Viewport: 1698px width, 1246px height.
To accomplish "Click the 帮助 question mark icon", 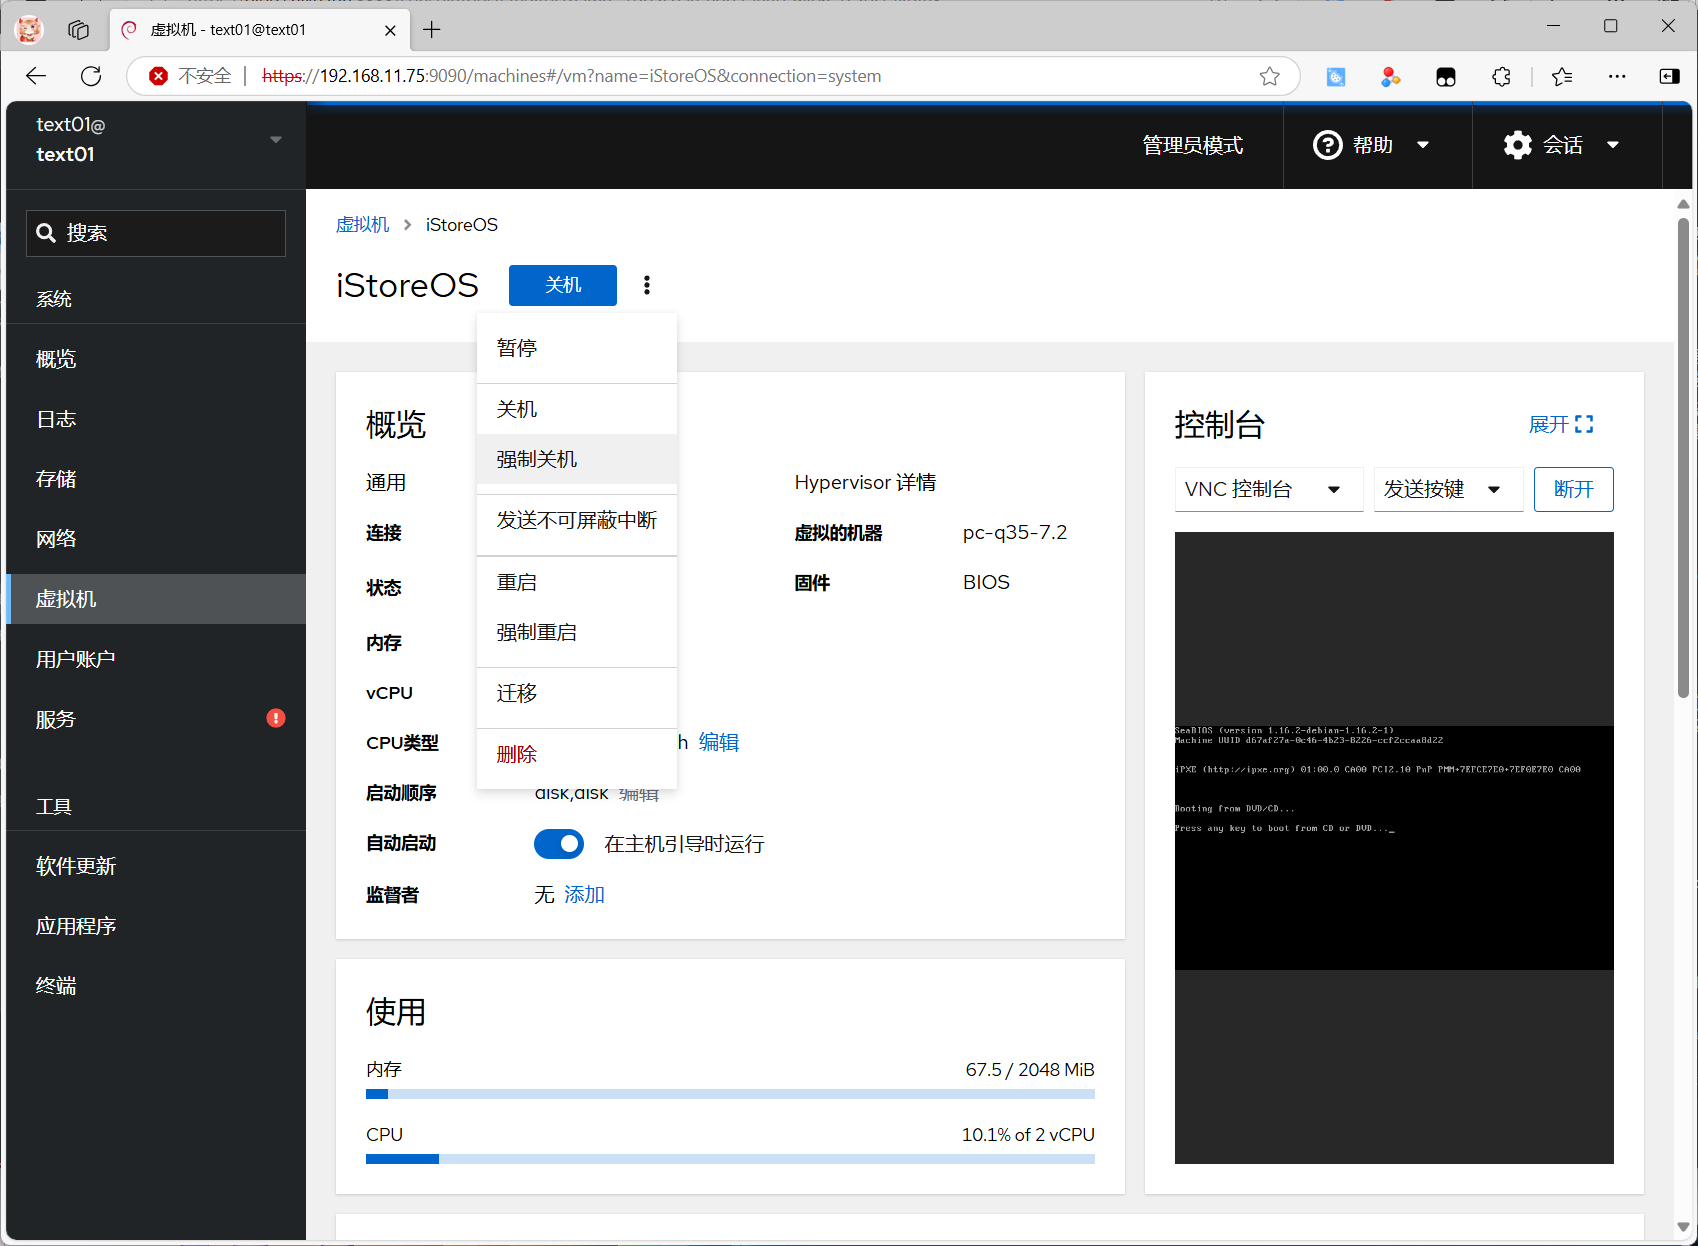I will coord(1327,145).
